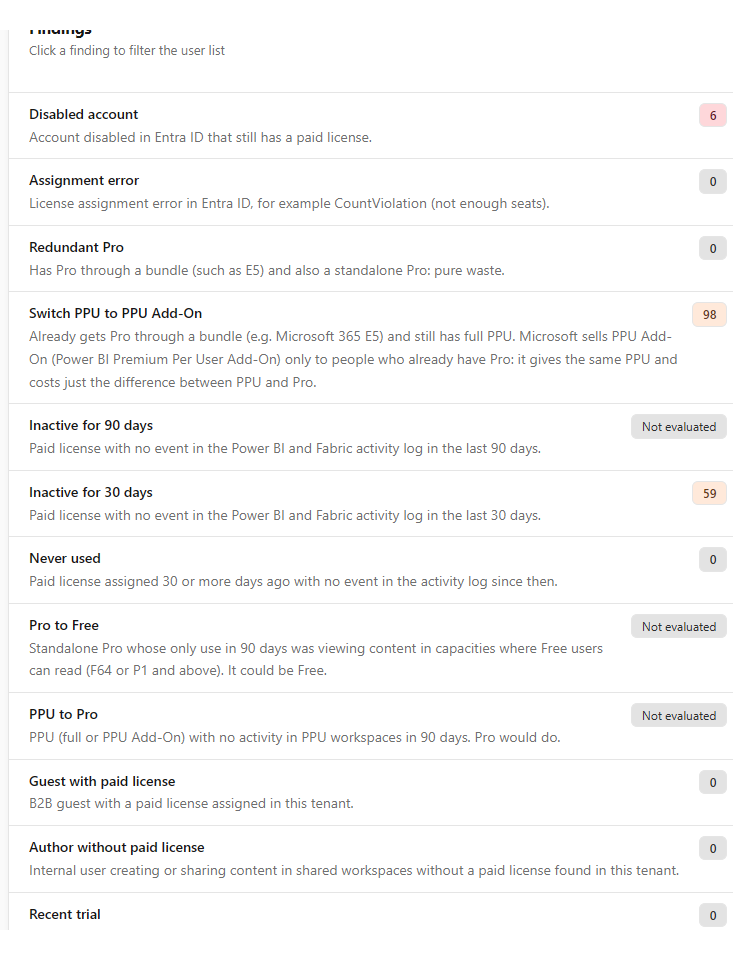This screenshot has width=733, height=960.
Task: Select the Assignment error finding
Action: [x=370, y=192]
